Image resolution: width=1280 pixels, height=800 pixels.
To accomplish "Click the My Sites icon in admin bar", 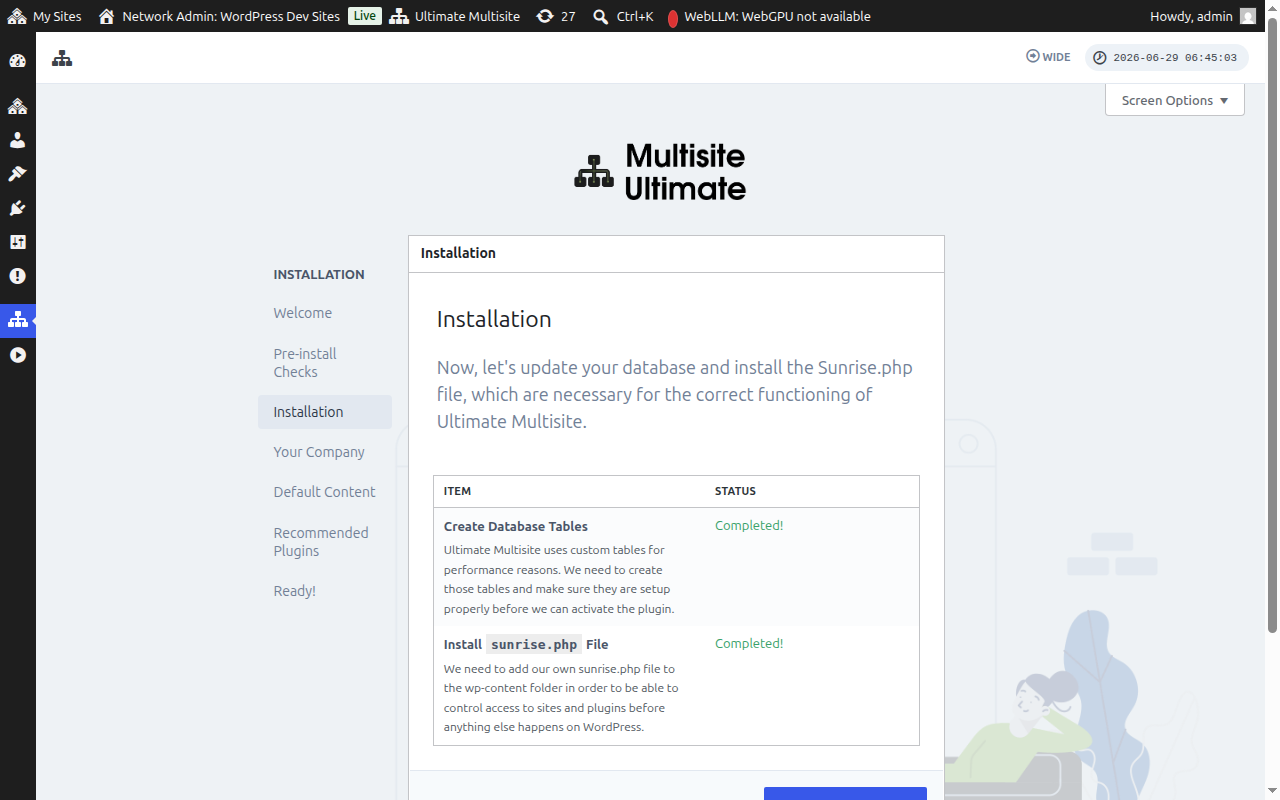I will (x=17, y=16).
